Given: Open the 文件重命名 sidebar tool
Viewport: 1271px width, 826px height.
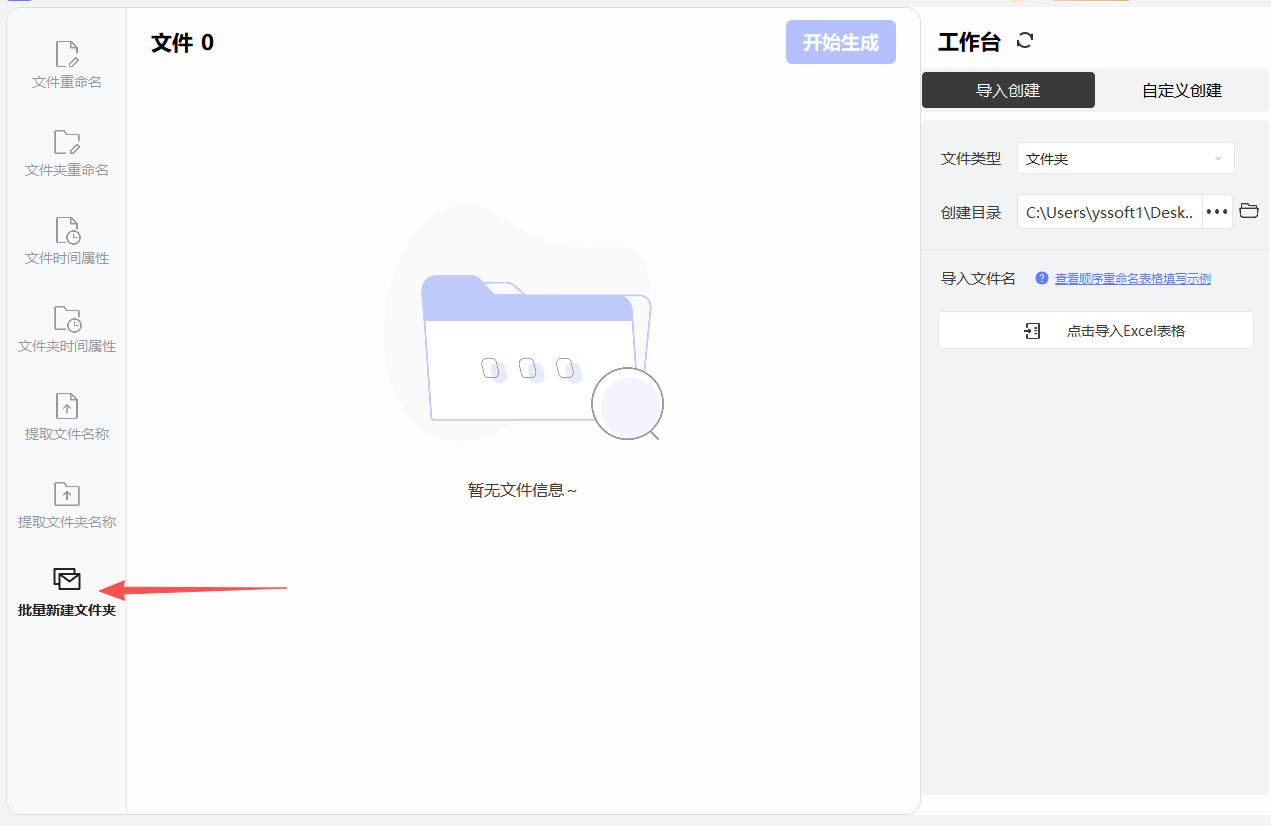Looking at the screenshot, I should (67, 65).
